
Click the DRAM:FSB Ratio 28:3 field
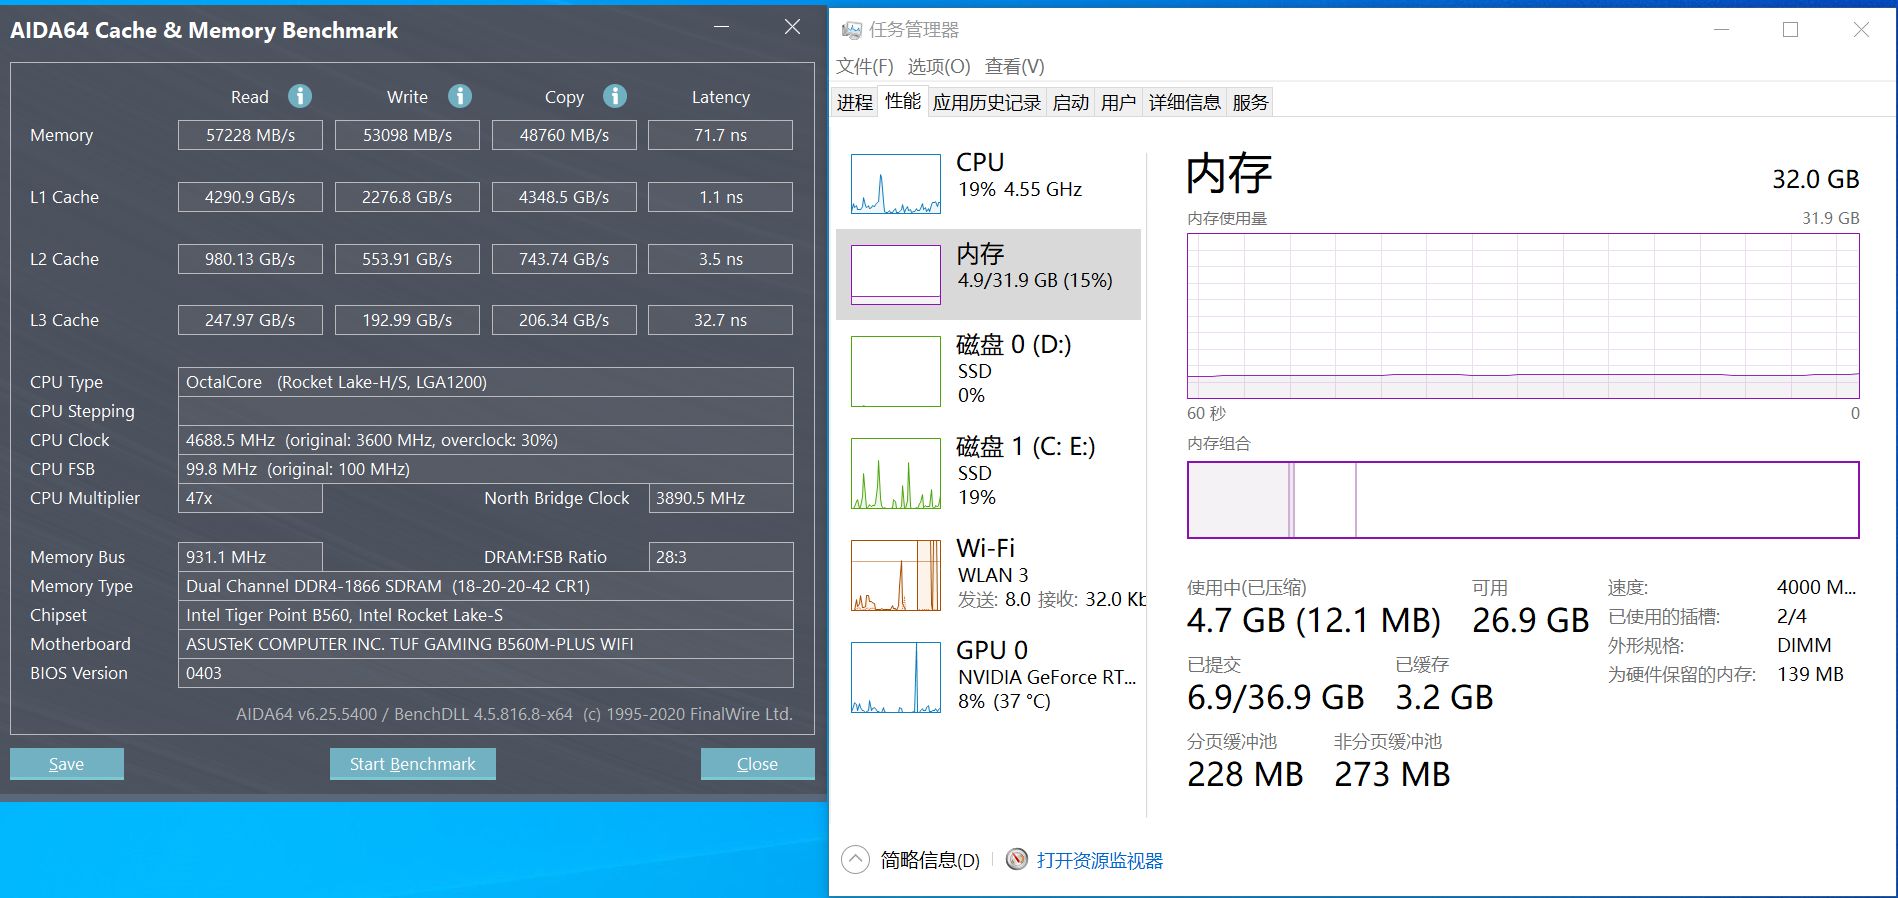721,557
